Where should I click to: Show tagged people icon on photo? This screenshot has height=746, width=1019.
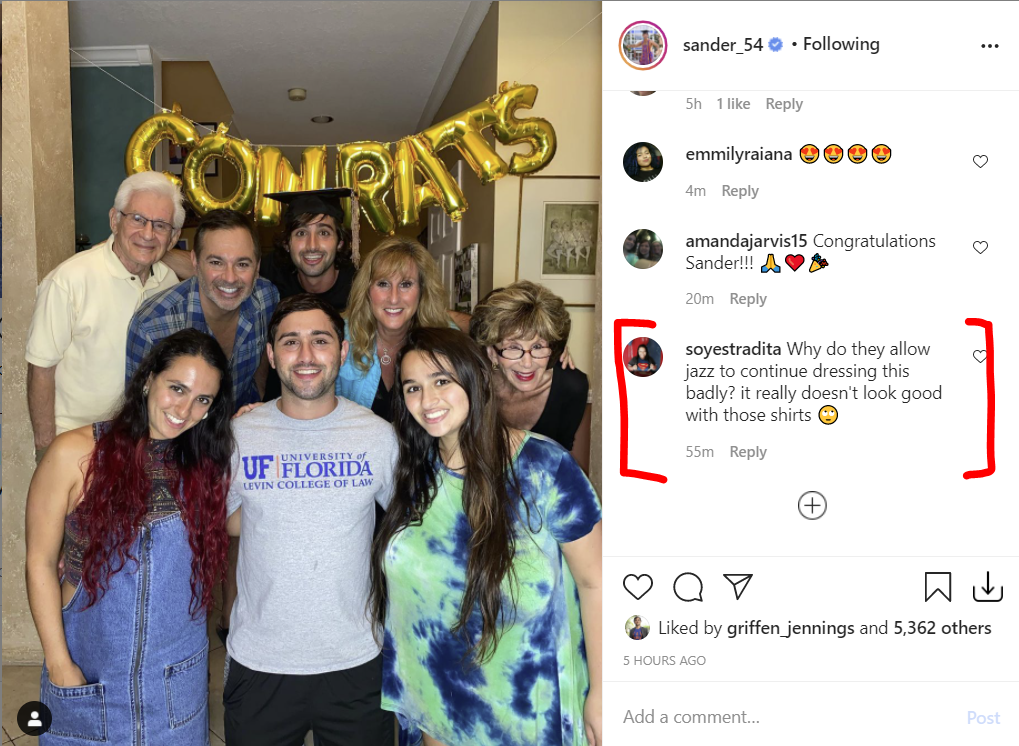34,718
